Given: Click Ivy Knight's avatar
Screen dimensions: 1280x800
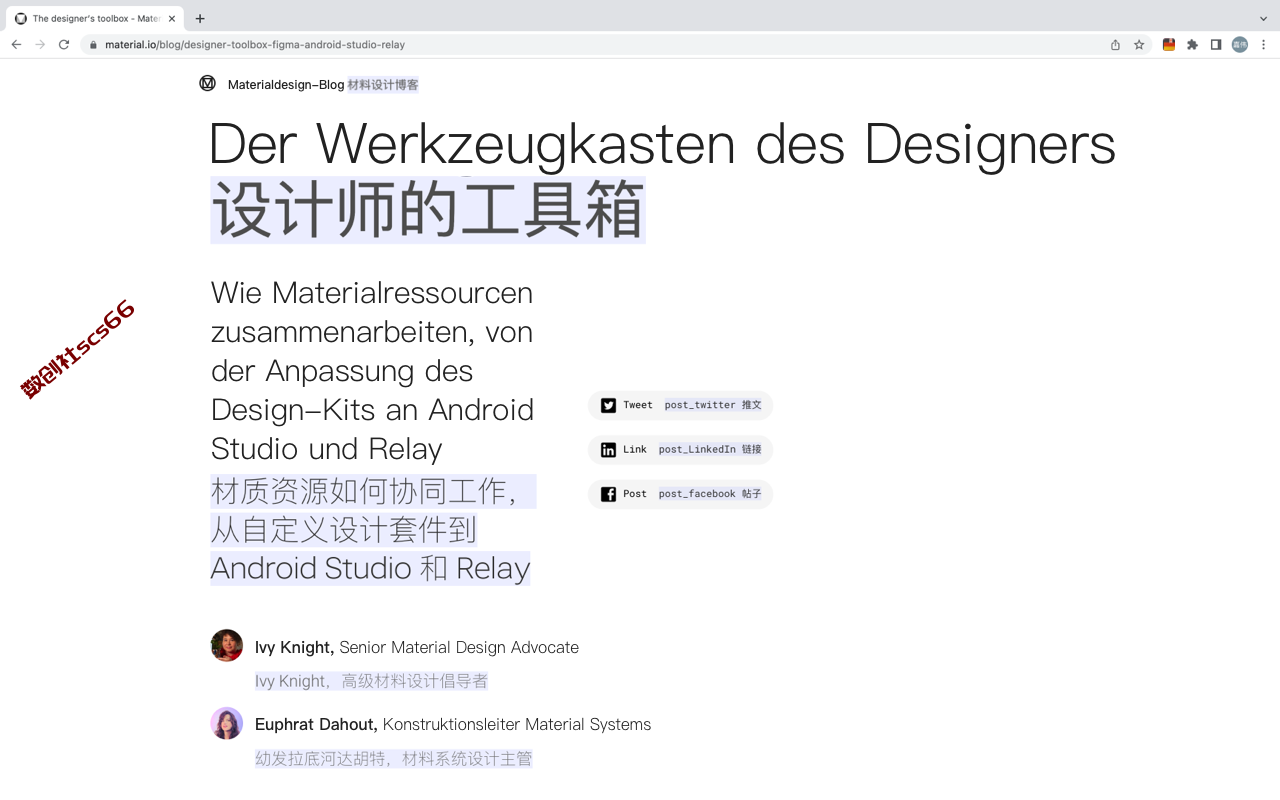Looking at the screenshot, I should [x=227, y=645].
